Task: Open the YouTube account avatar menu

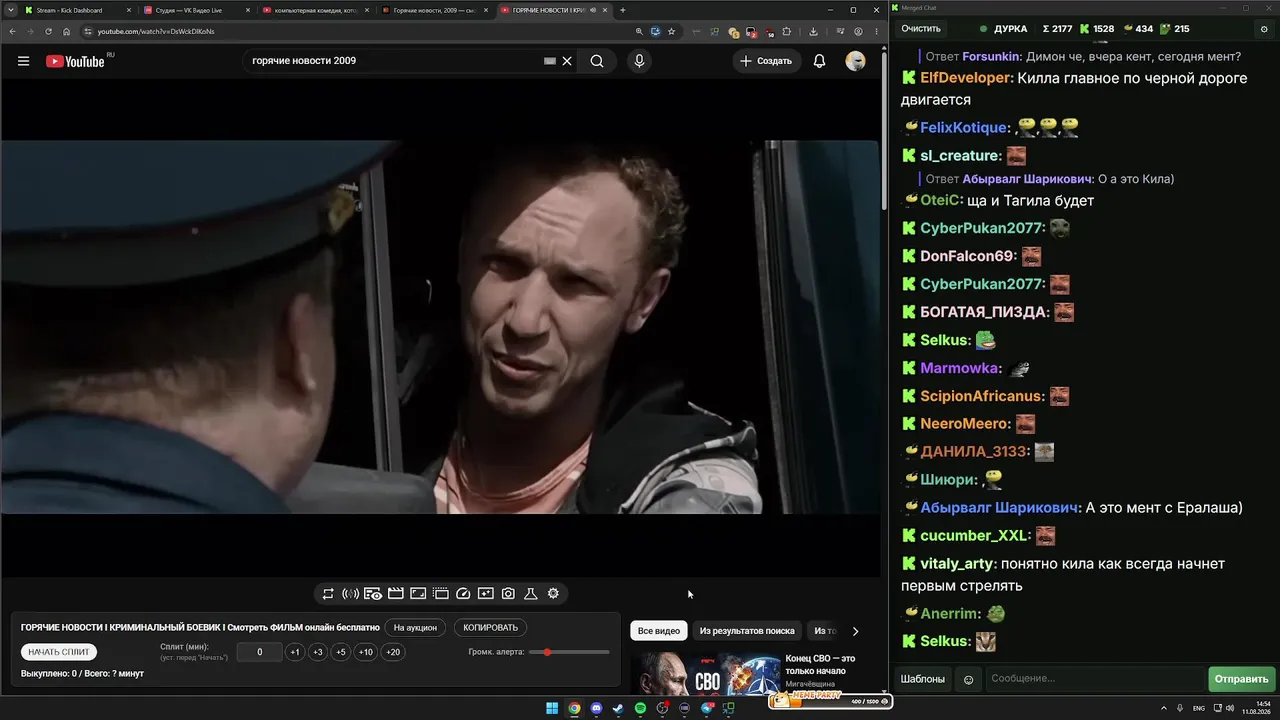Action: (x=855, y=61)
